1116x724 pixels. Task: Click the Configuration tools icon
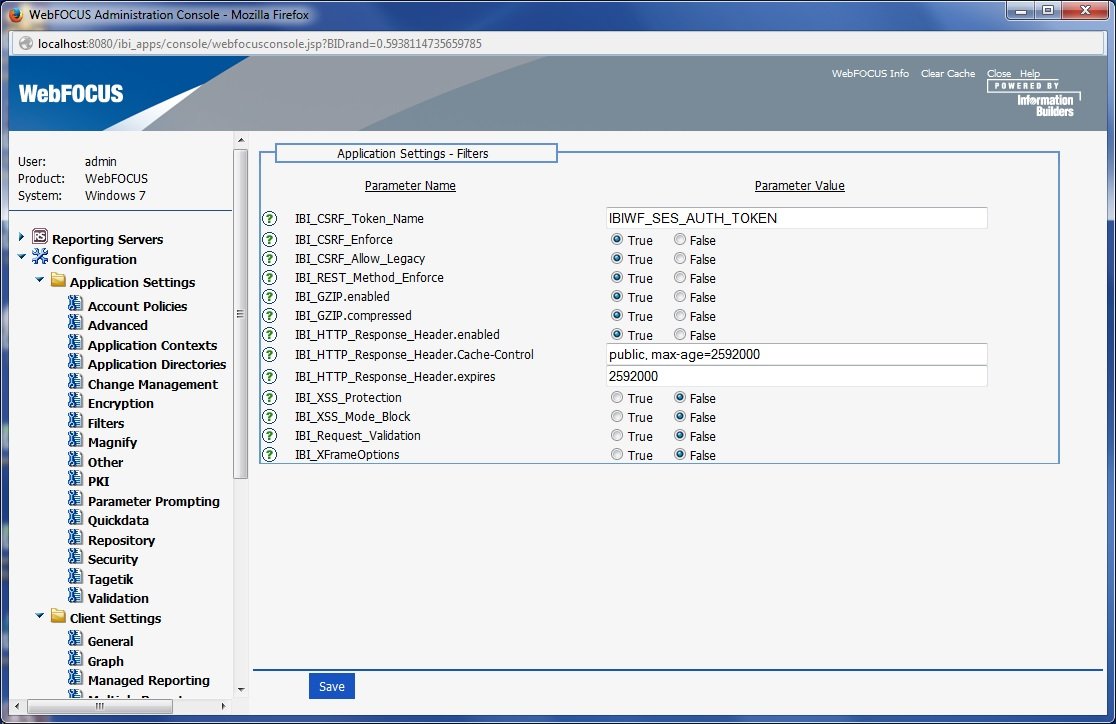[40, 257]
